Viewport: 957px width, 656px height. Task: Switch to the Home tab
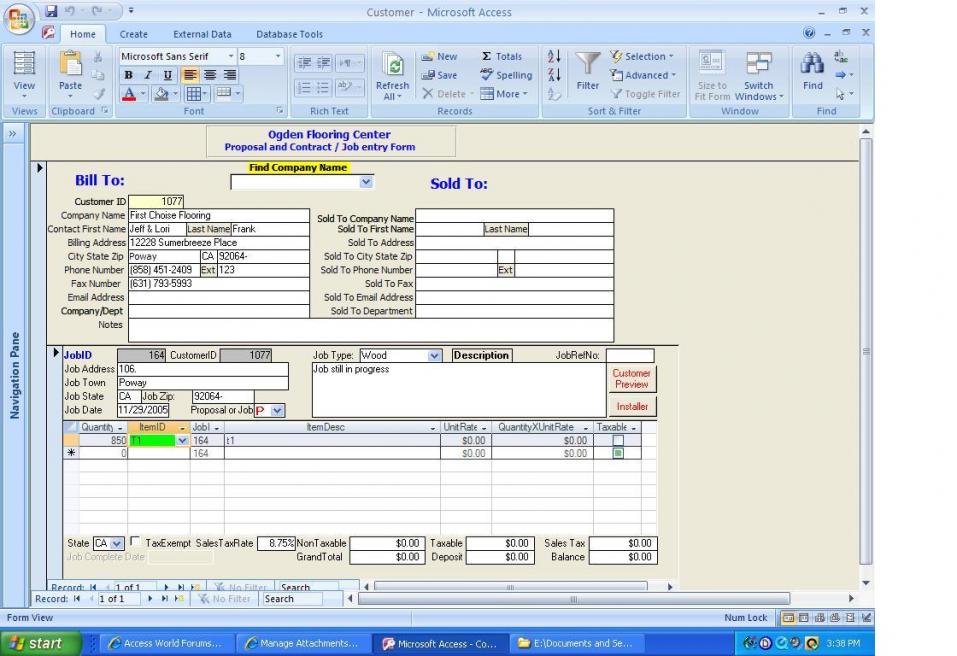click(x=82, y=34)
